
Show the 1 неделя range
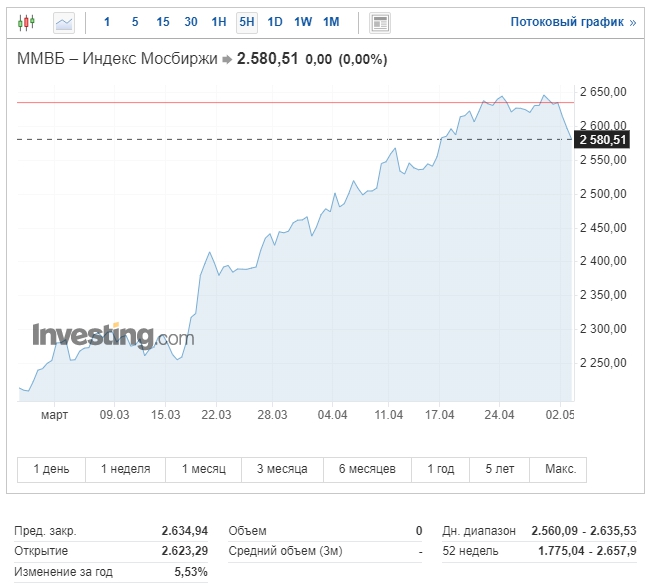[126, 470]
